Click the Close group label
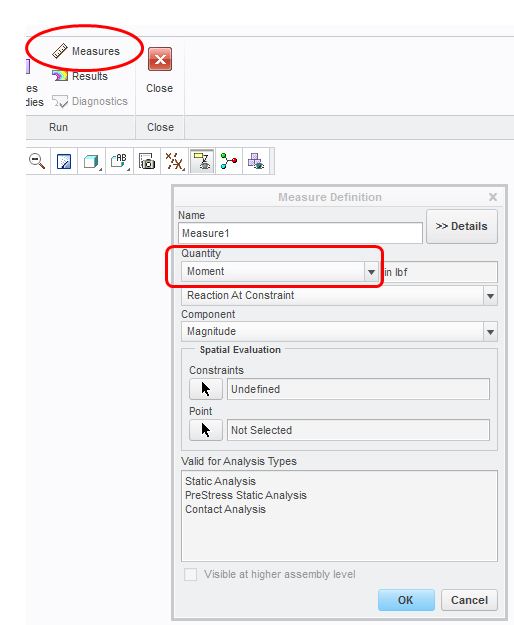The height and width of the screenshot is (625, 514). tap(160, 127)
